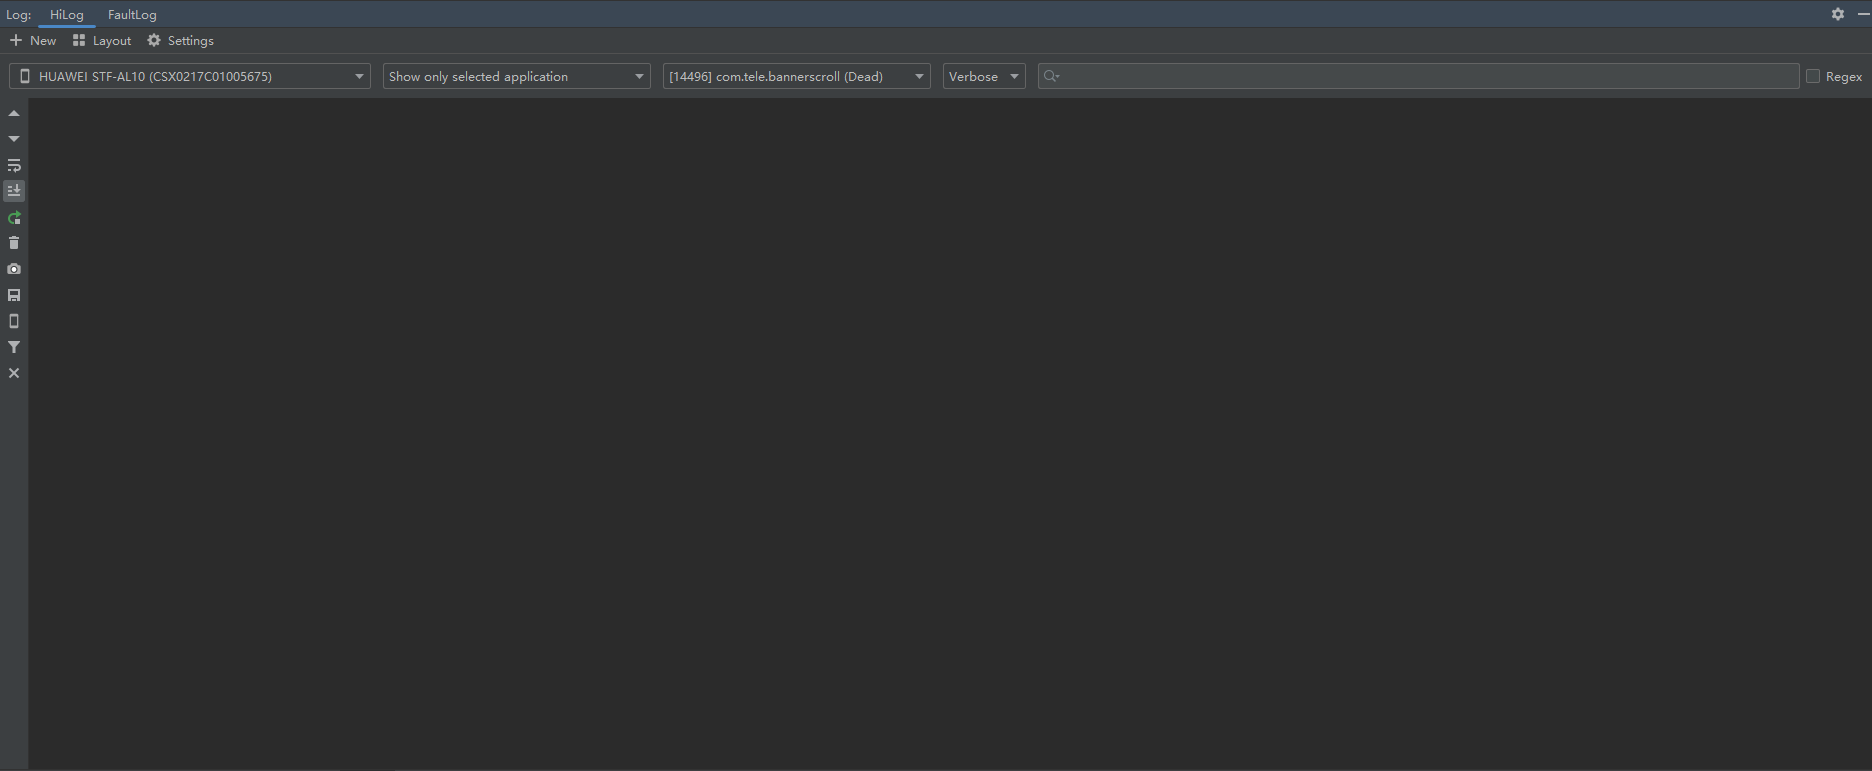The width and height of the screenshot is (1872, 771).
Task: Toggle soft-wrap icon in left sidebar
Action: pyautogui.click(x=14, y=165)
